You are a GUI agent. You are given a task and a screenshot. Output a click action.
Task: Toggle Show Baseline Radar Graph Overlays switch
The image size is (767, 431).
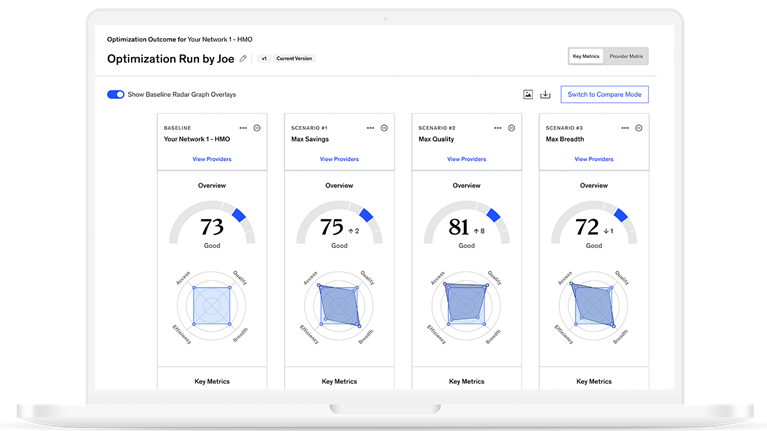[116, 94]
